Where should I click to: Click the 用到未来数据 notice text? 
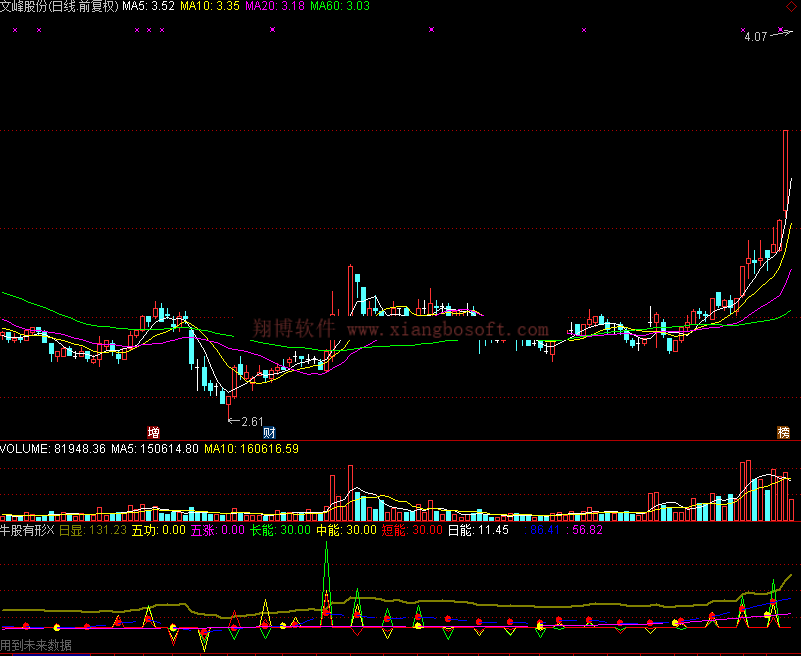tap(36, 645)
